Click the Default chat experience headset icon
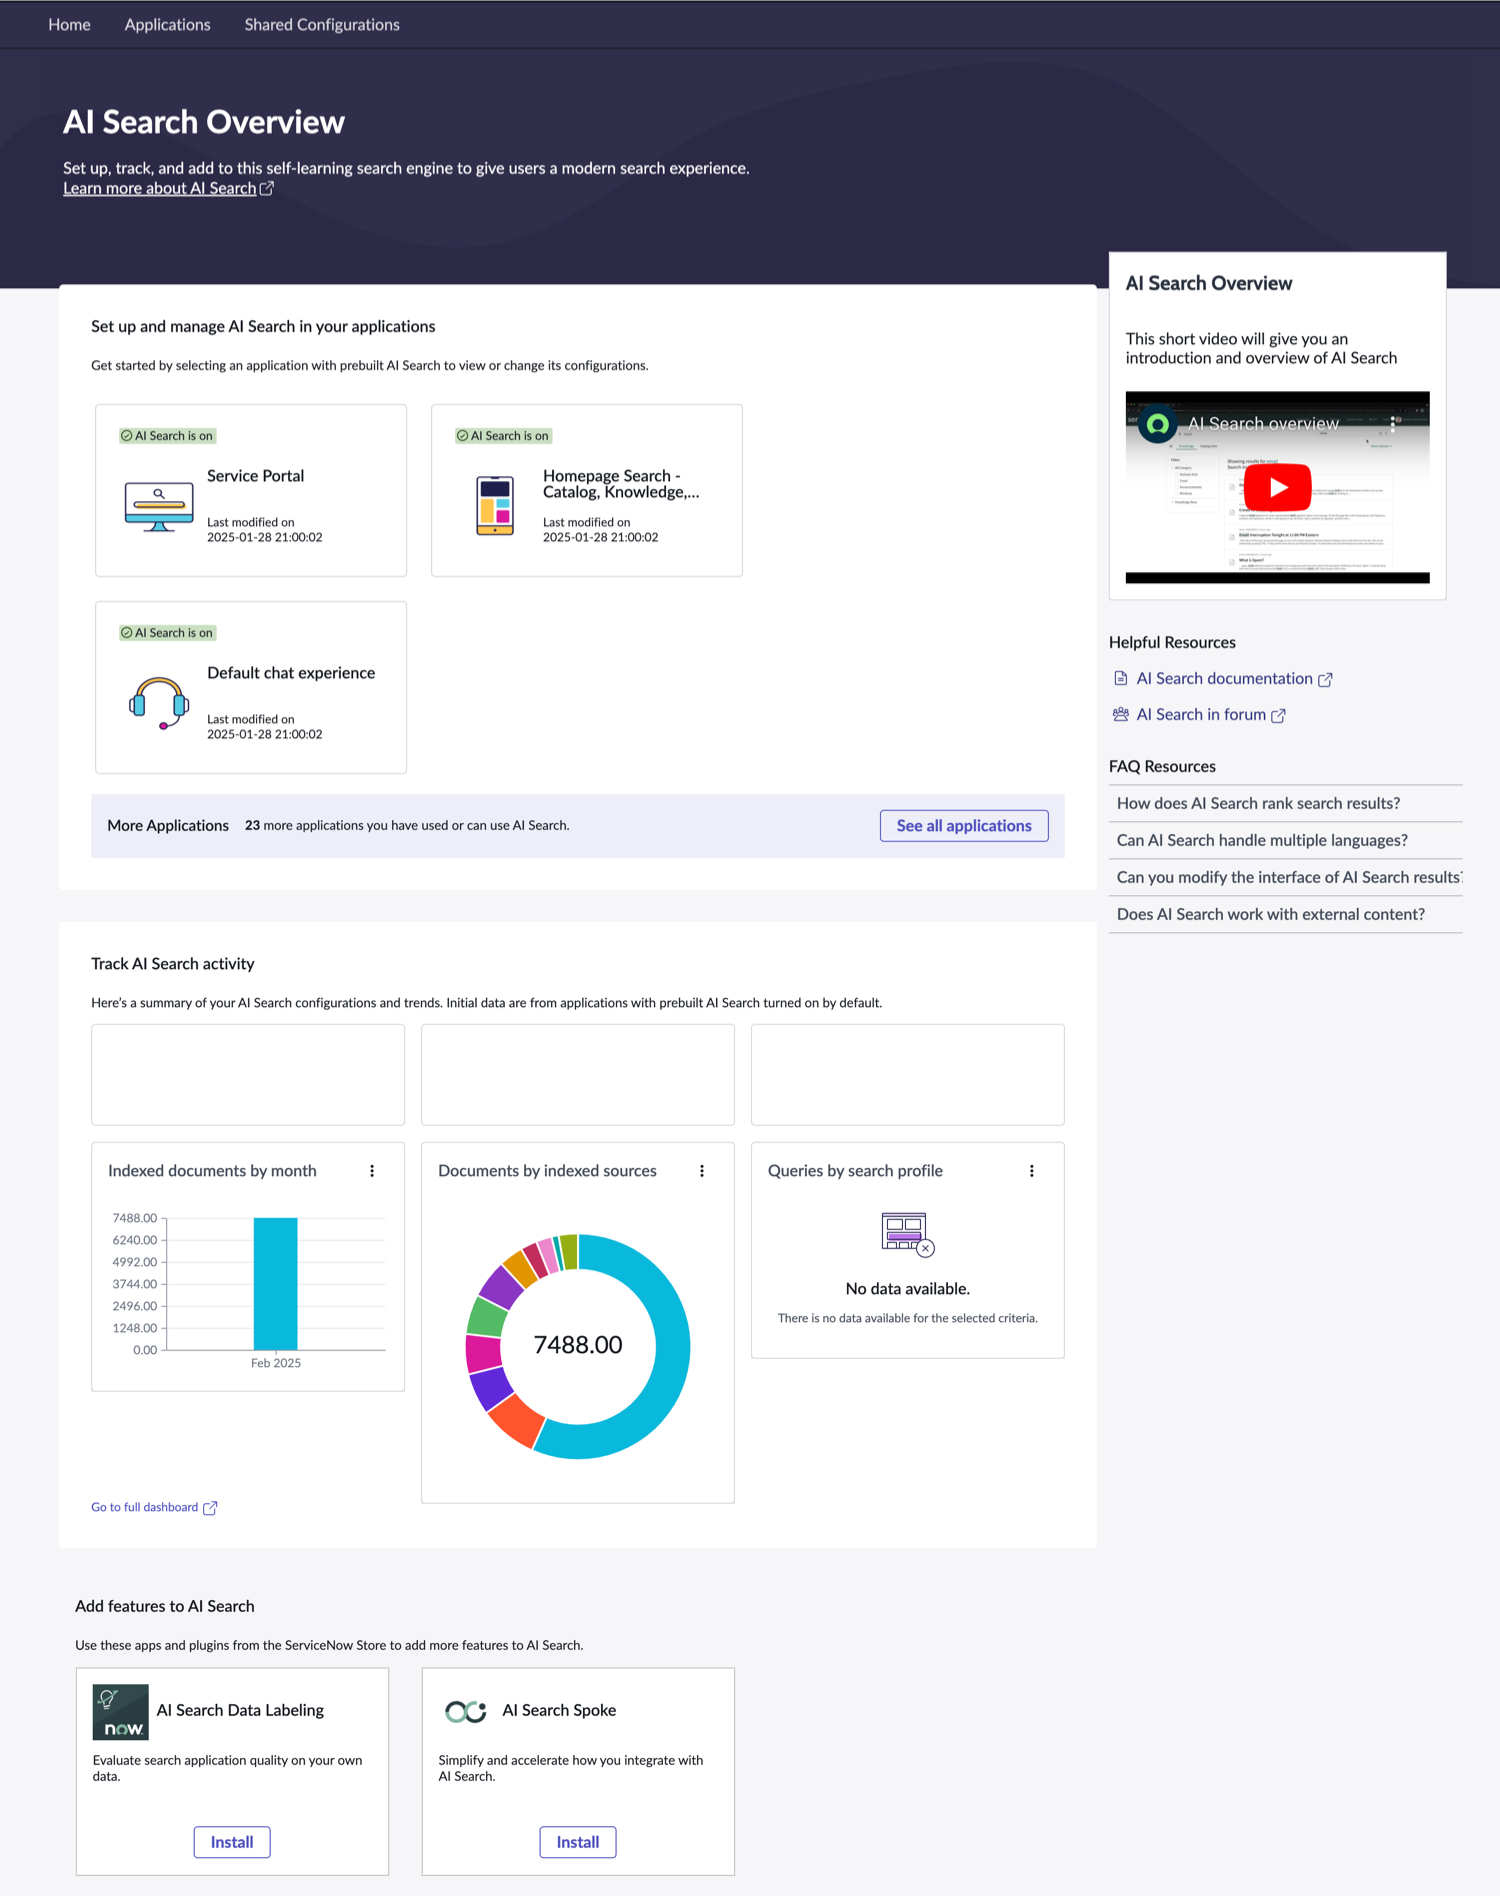 pyautogui.click(x=159, y=703)
